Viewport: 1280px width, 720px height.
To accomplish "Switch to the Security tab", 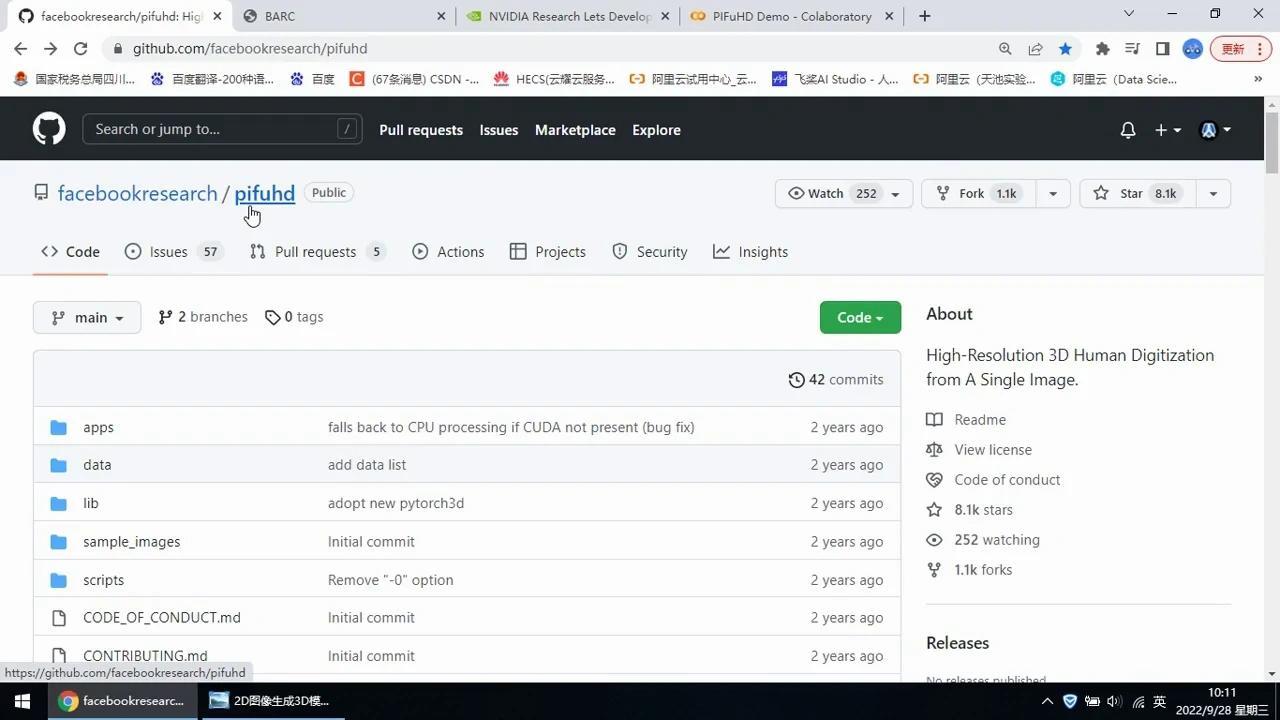I will point(650,252).
